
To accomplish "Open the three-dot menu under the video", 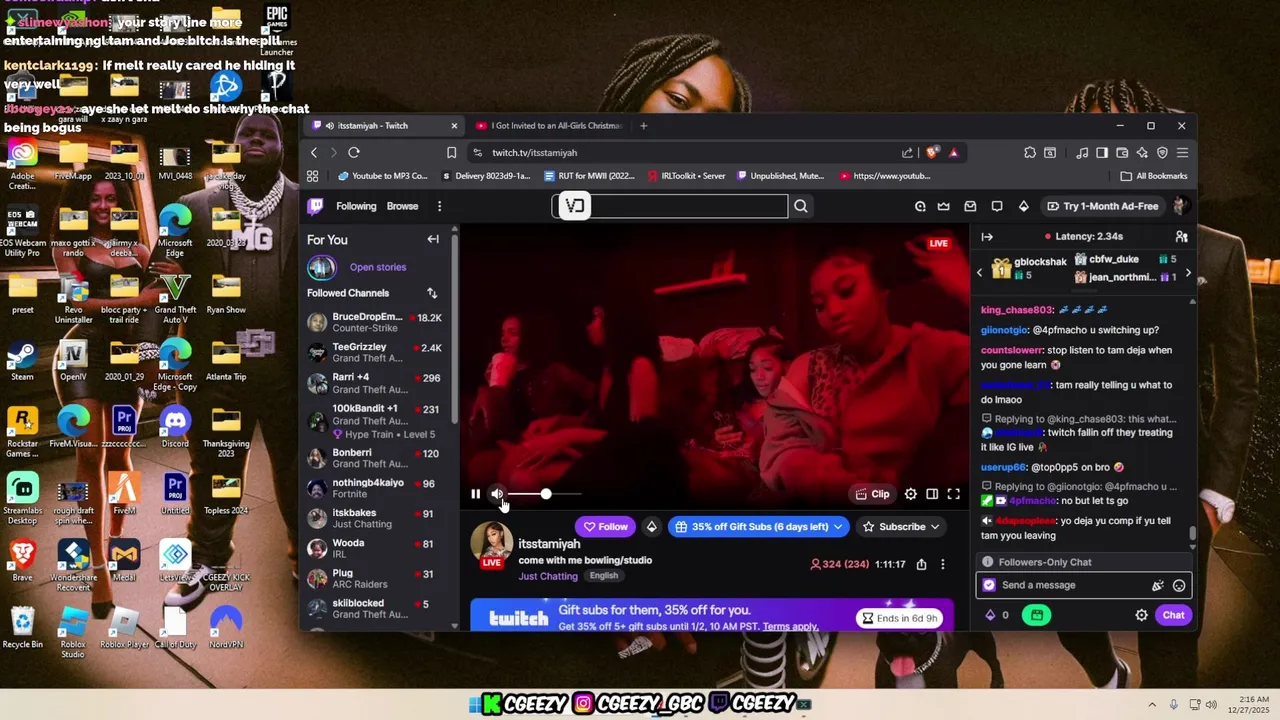I will pyautogui.click(x=943, y=565).
